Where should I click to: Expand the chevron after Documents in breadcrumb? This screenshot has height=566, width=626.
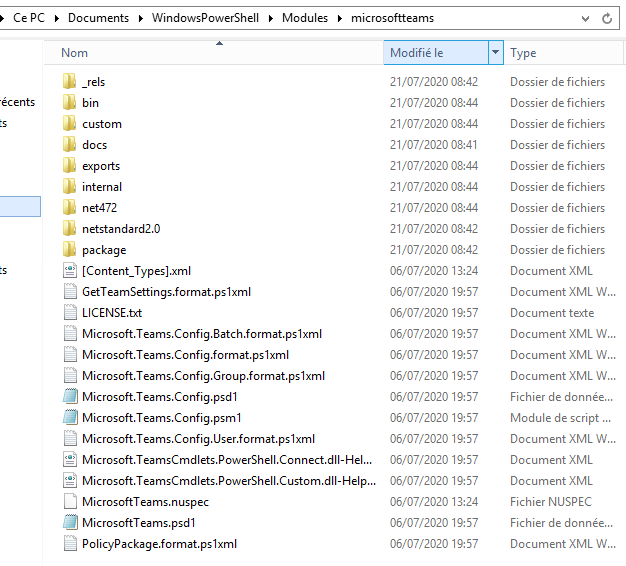coord(141,18)
